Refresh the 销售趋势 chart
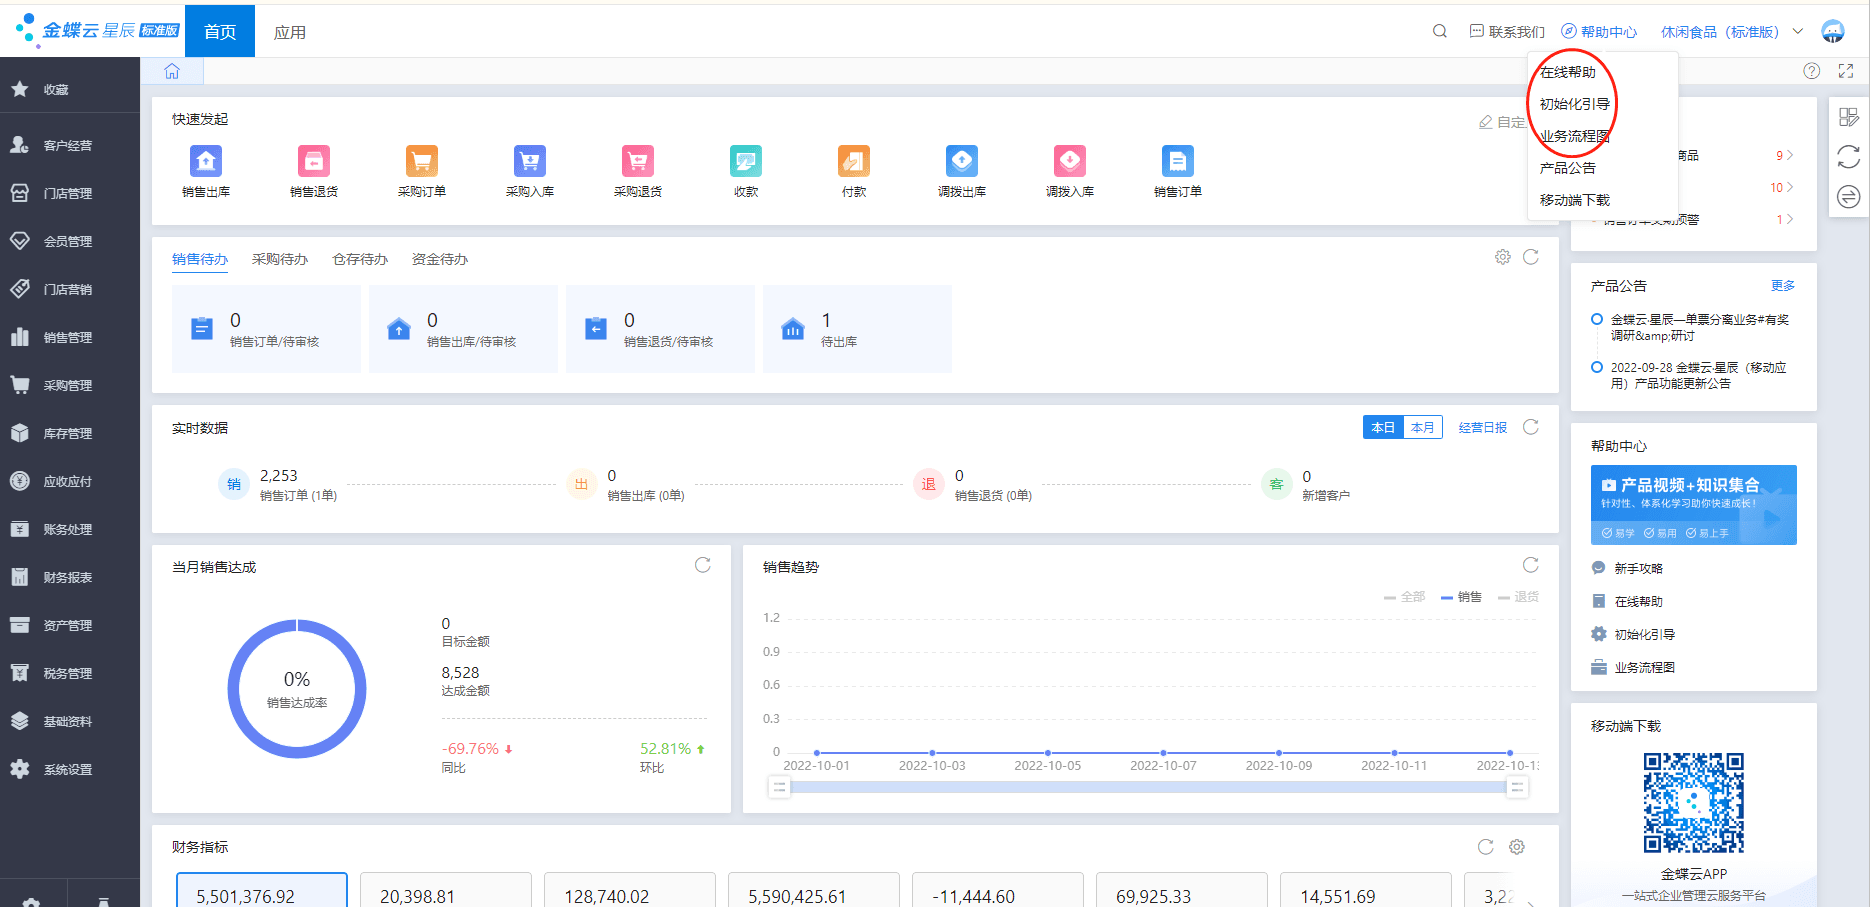This screenshot has width=1870, height=907. (1530, 565)
